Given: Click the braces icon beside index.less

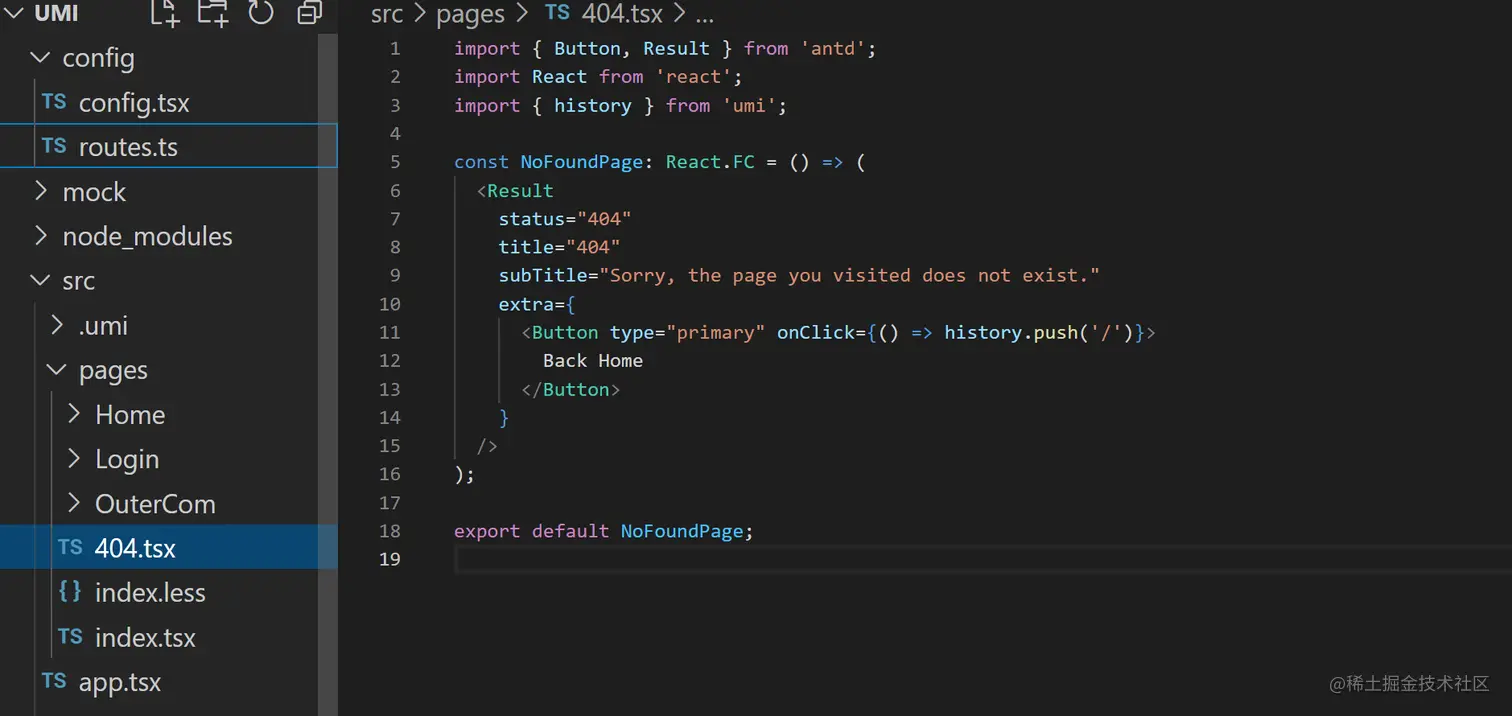Looking at the screenshot, I should 70,592.
